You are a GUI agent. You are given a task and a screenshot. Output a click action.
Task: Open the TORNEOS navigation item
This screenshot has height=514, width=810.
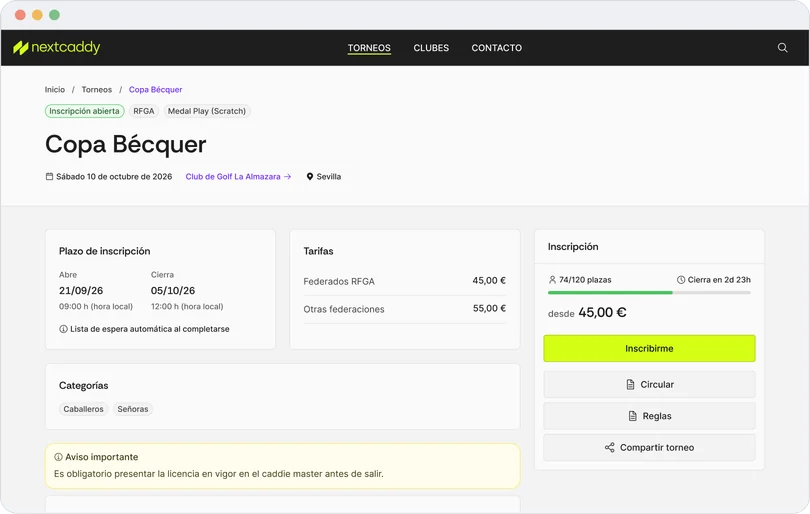point(369,48)
